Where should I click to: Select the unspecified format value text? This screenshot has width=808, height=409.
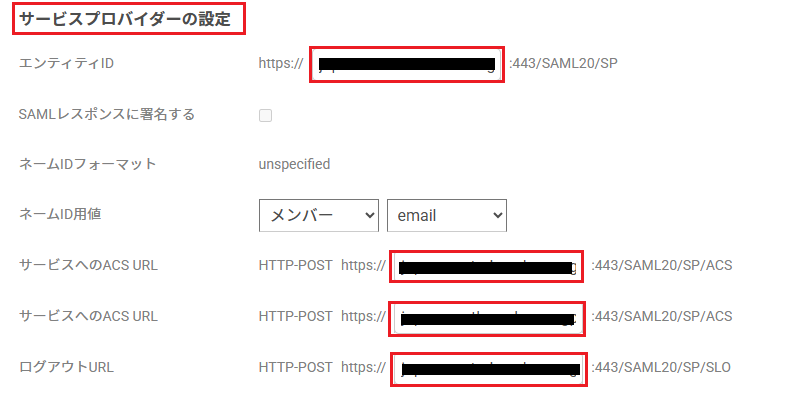pyautogui.click(x=294, y=164)
